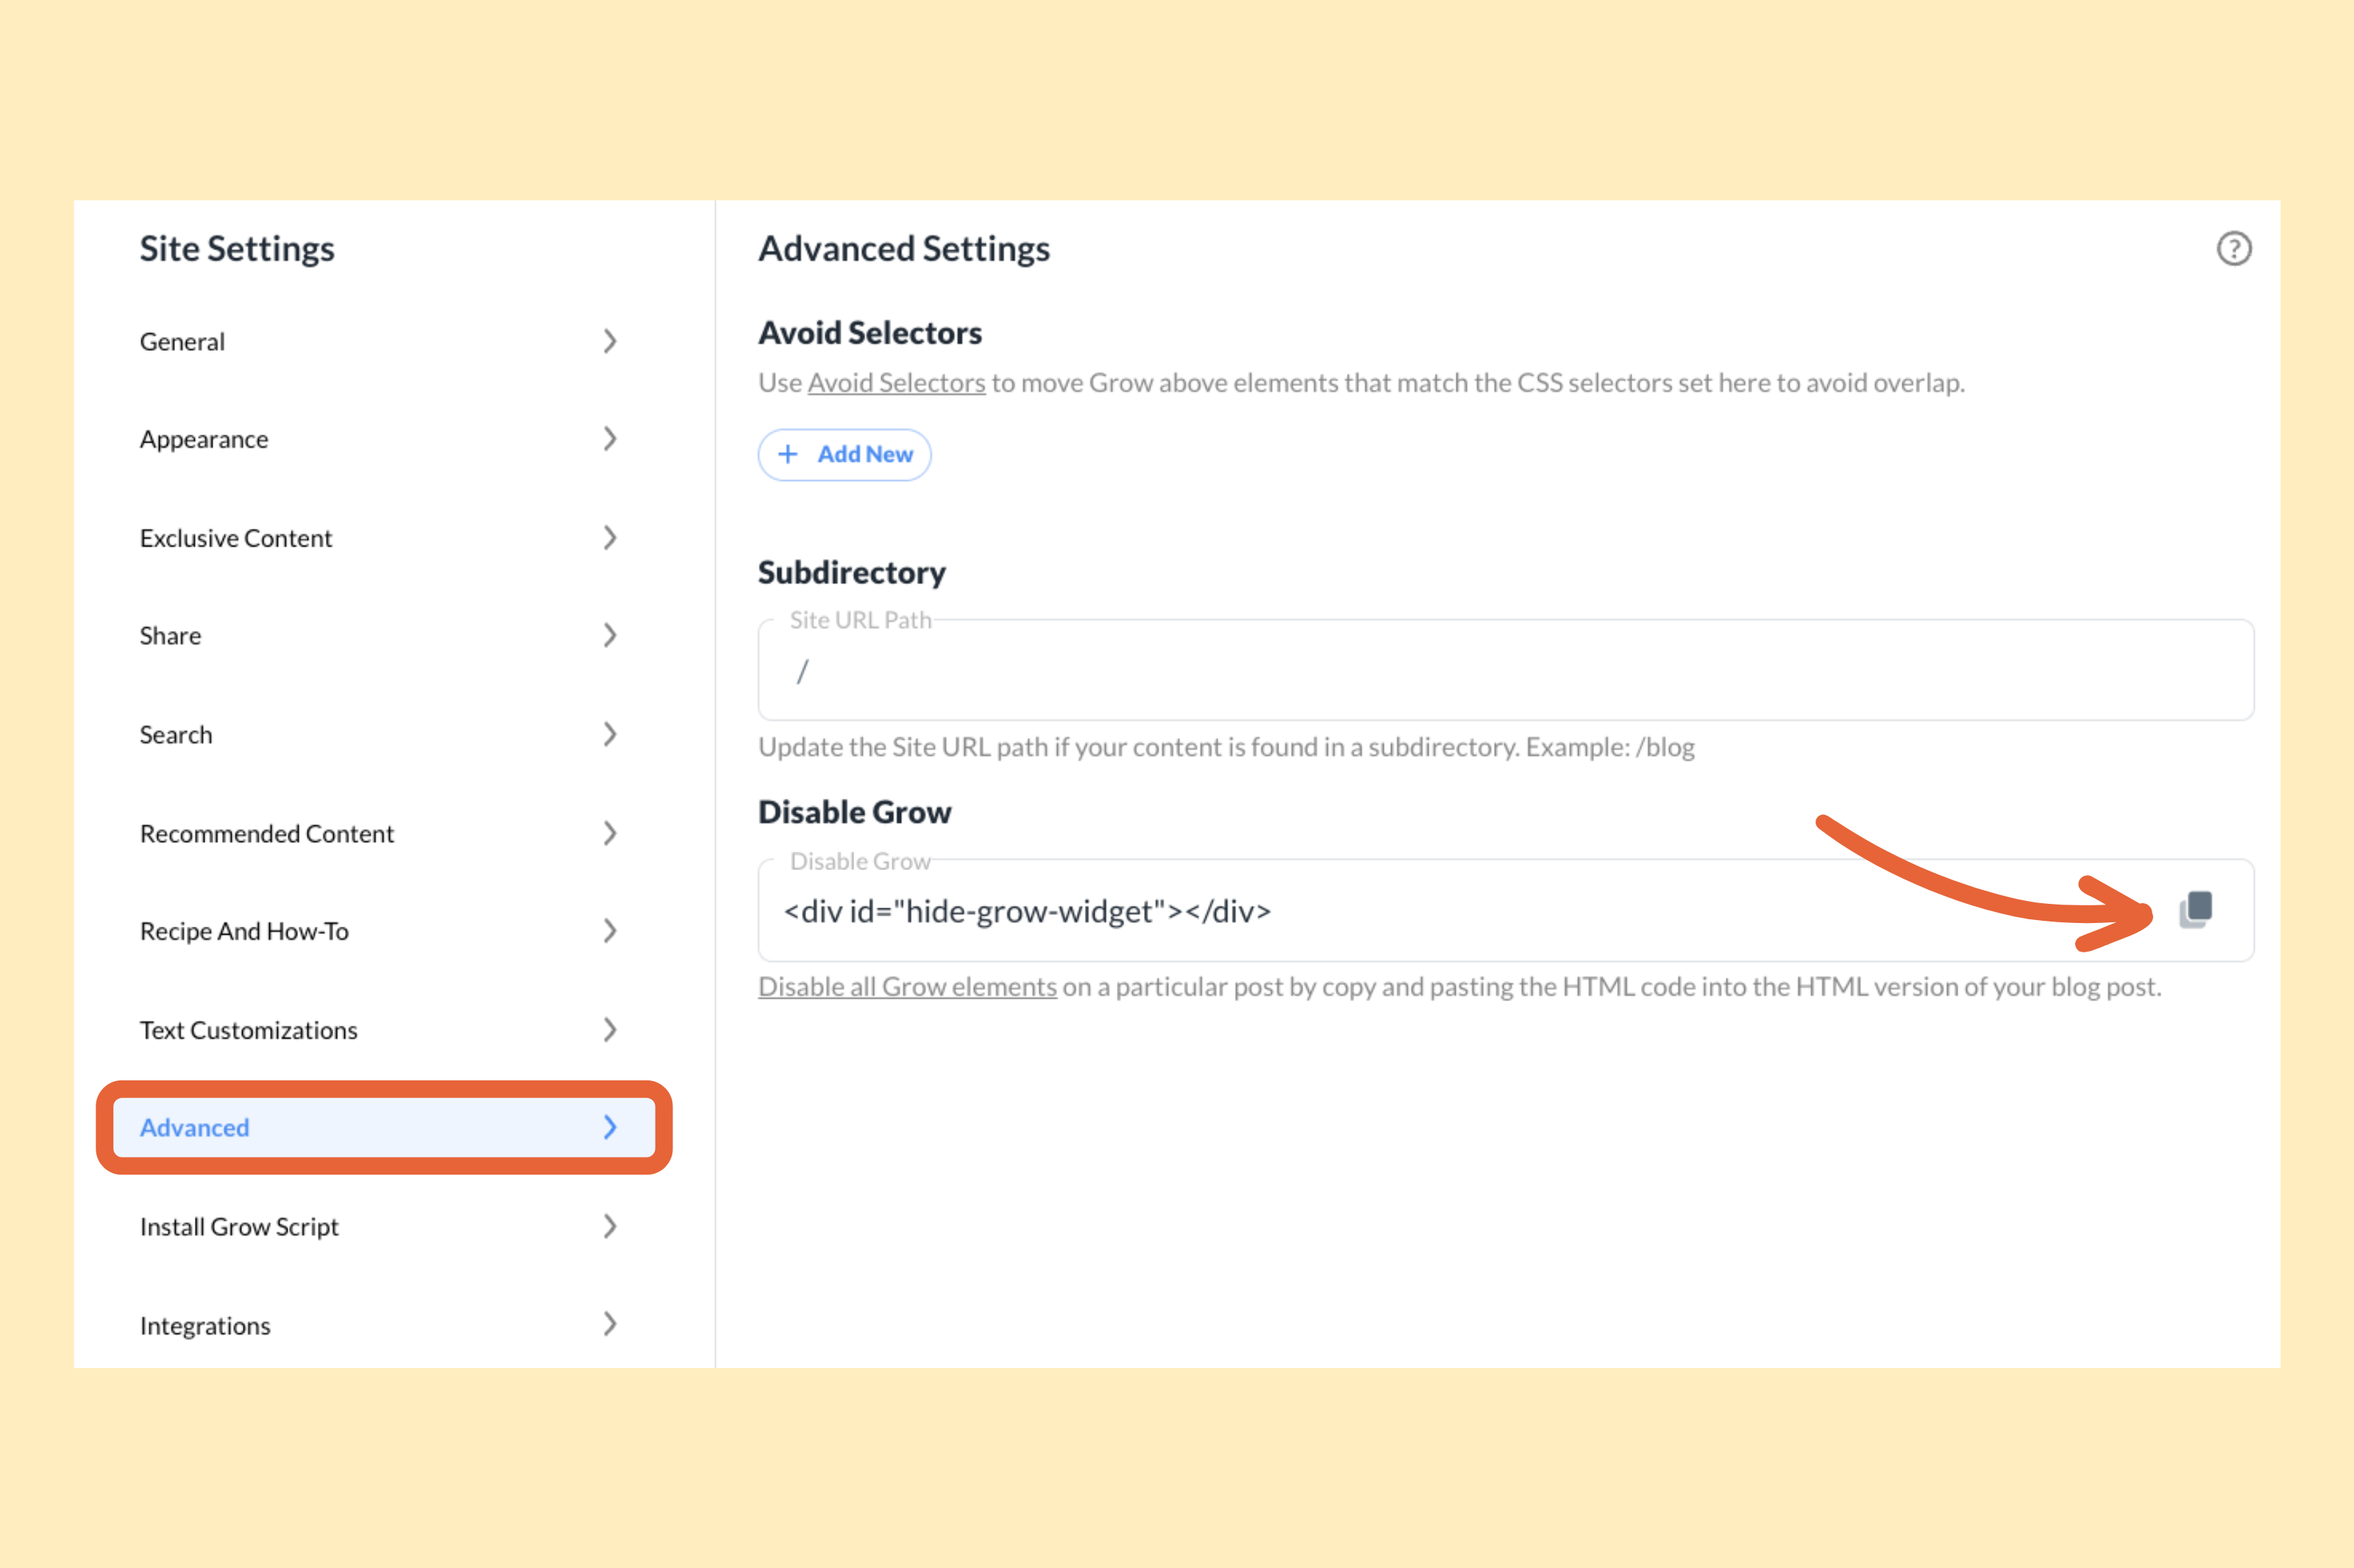Click the help question mark icon
Viewport: 2354px width, 1568px height.
pyautogui.click(x=2233, y=248)
